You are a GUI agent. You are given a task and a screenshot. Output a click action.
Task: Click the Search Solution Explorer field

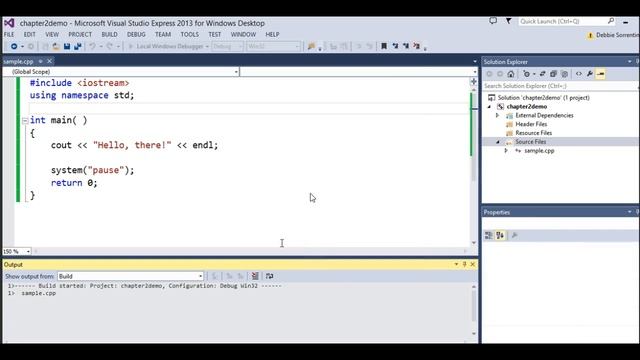tap(560, 86)
